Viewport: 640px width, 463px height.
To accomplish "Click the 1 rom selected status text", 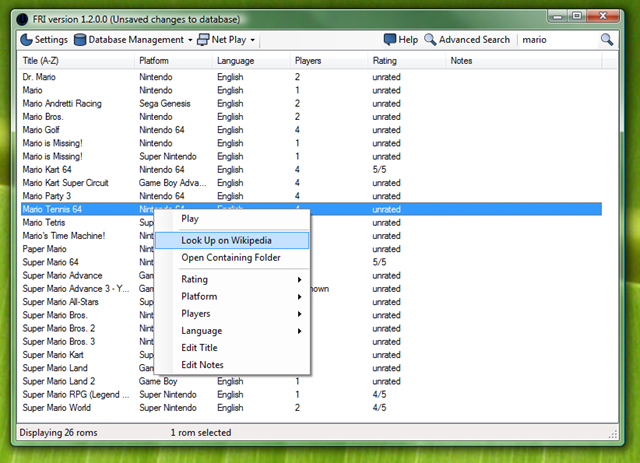I will coord(201,432).
